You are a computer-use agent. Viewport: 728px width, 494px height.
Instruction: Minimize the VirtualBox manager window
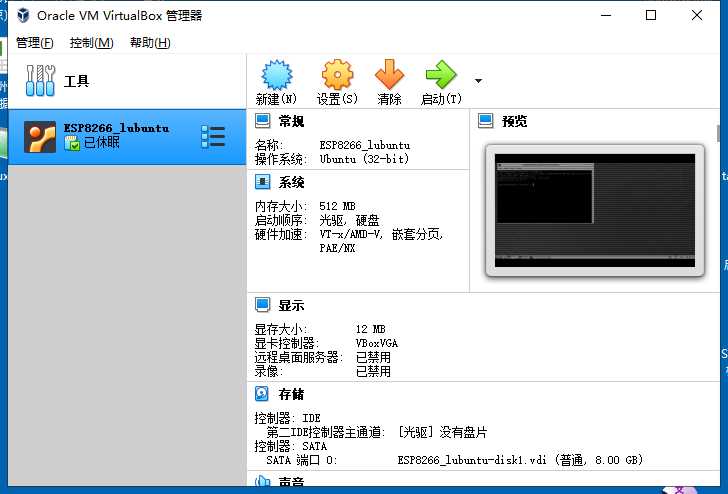606,15
